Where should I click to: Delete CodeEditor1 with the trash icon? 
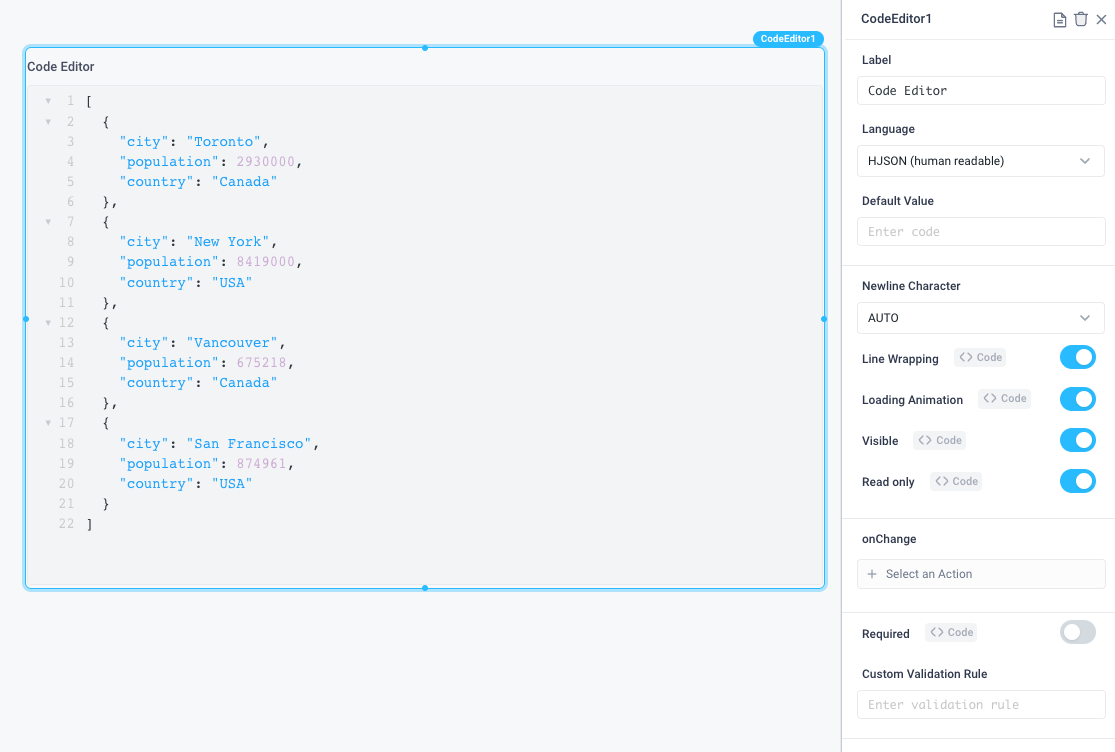pyautogui.click(x=1081, y=18)
